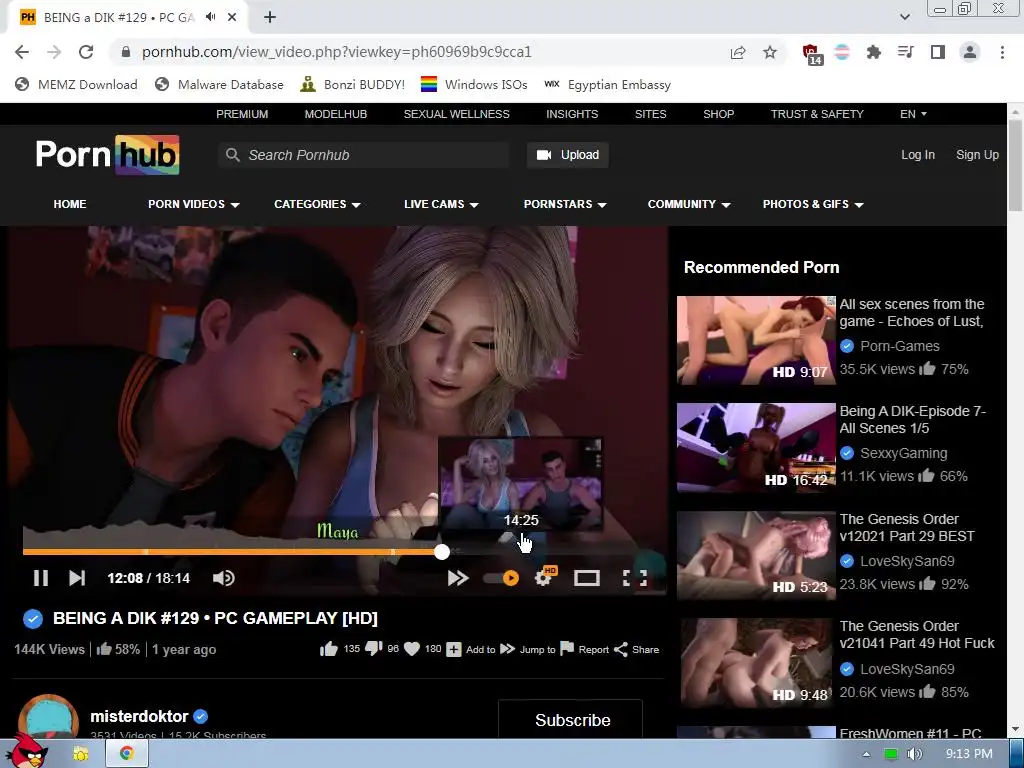Open the player quality settings gear
The width and height of the screenshot is (1024, 768).
(545, 577)
